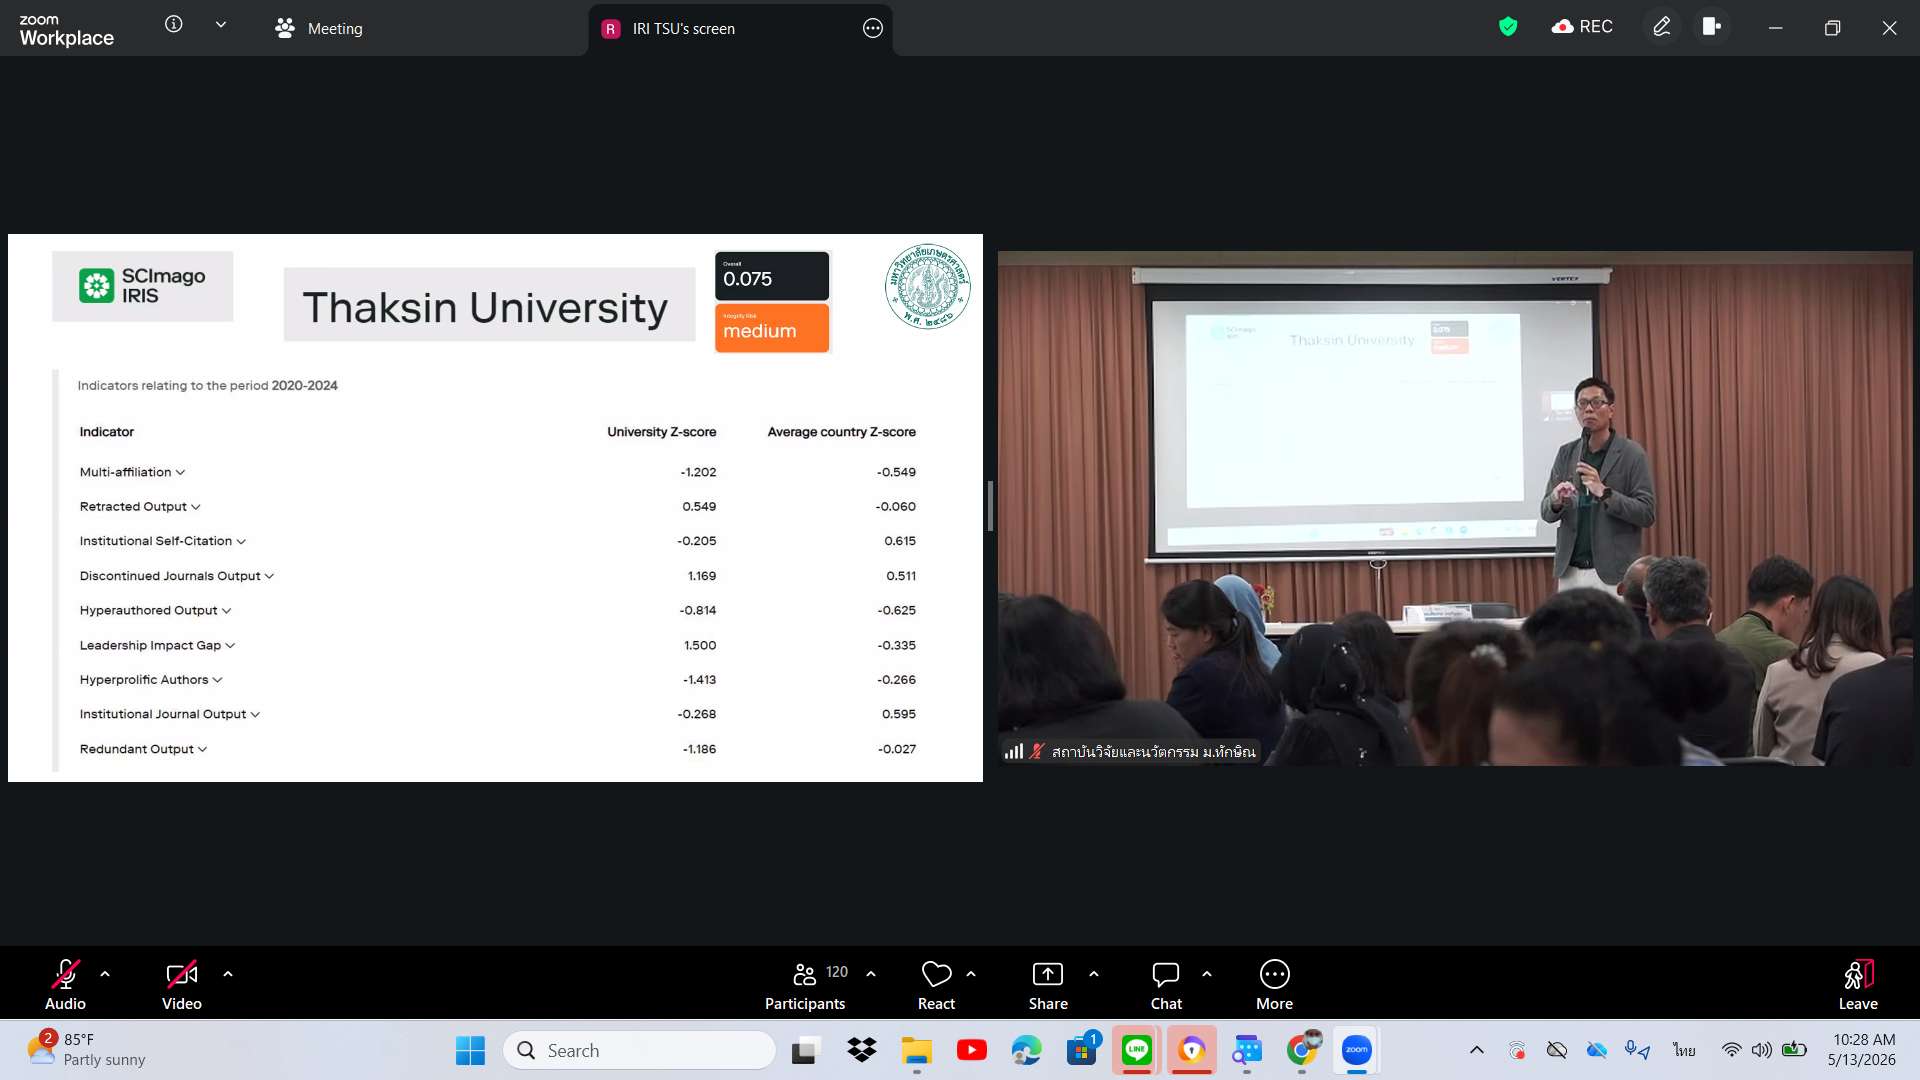Click the Share screen button

point(1048,984)
